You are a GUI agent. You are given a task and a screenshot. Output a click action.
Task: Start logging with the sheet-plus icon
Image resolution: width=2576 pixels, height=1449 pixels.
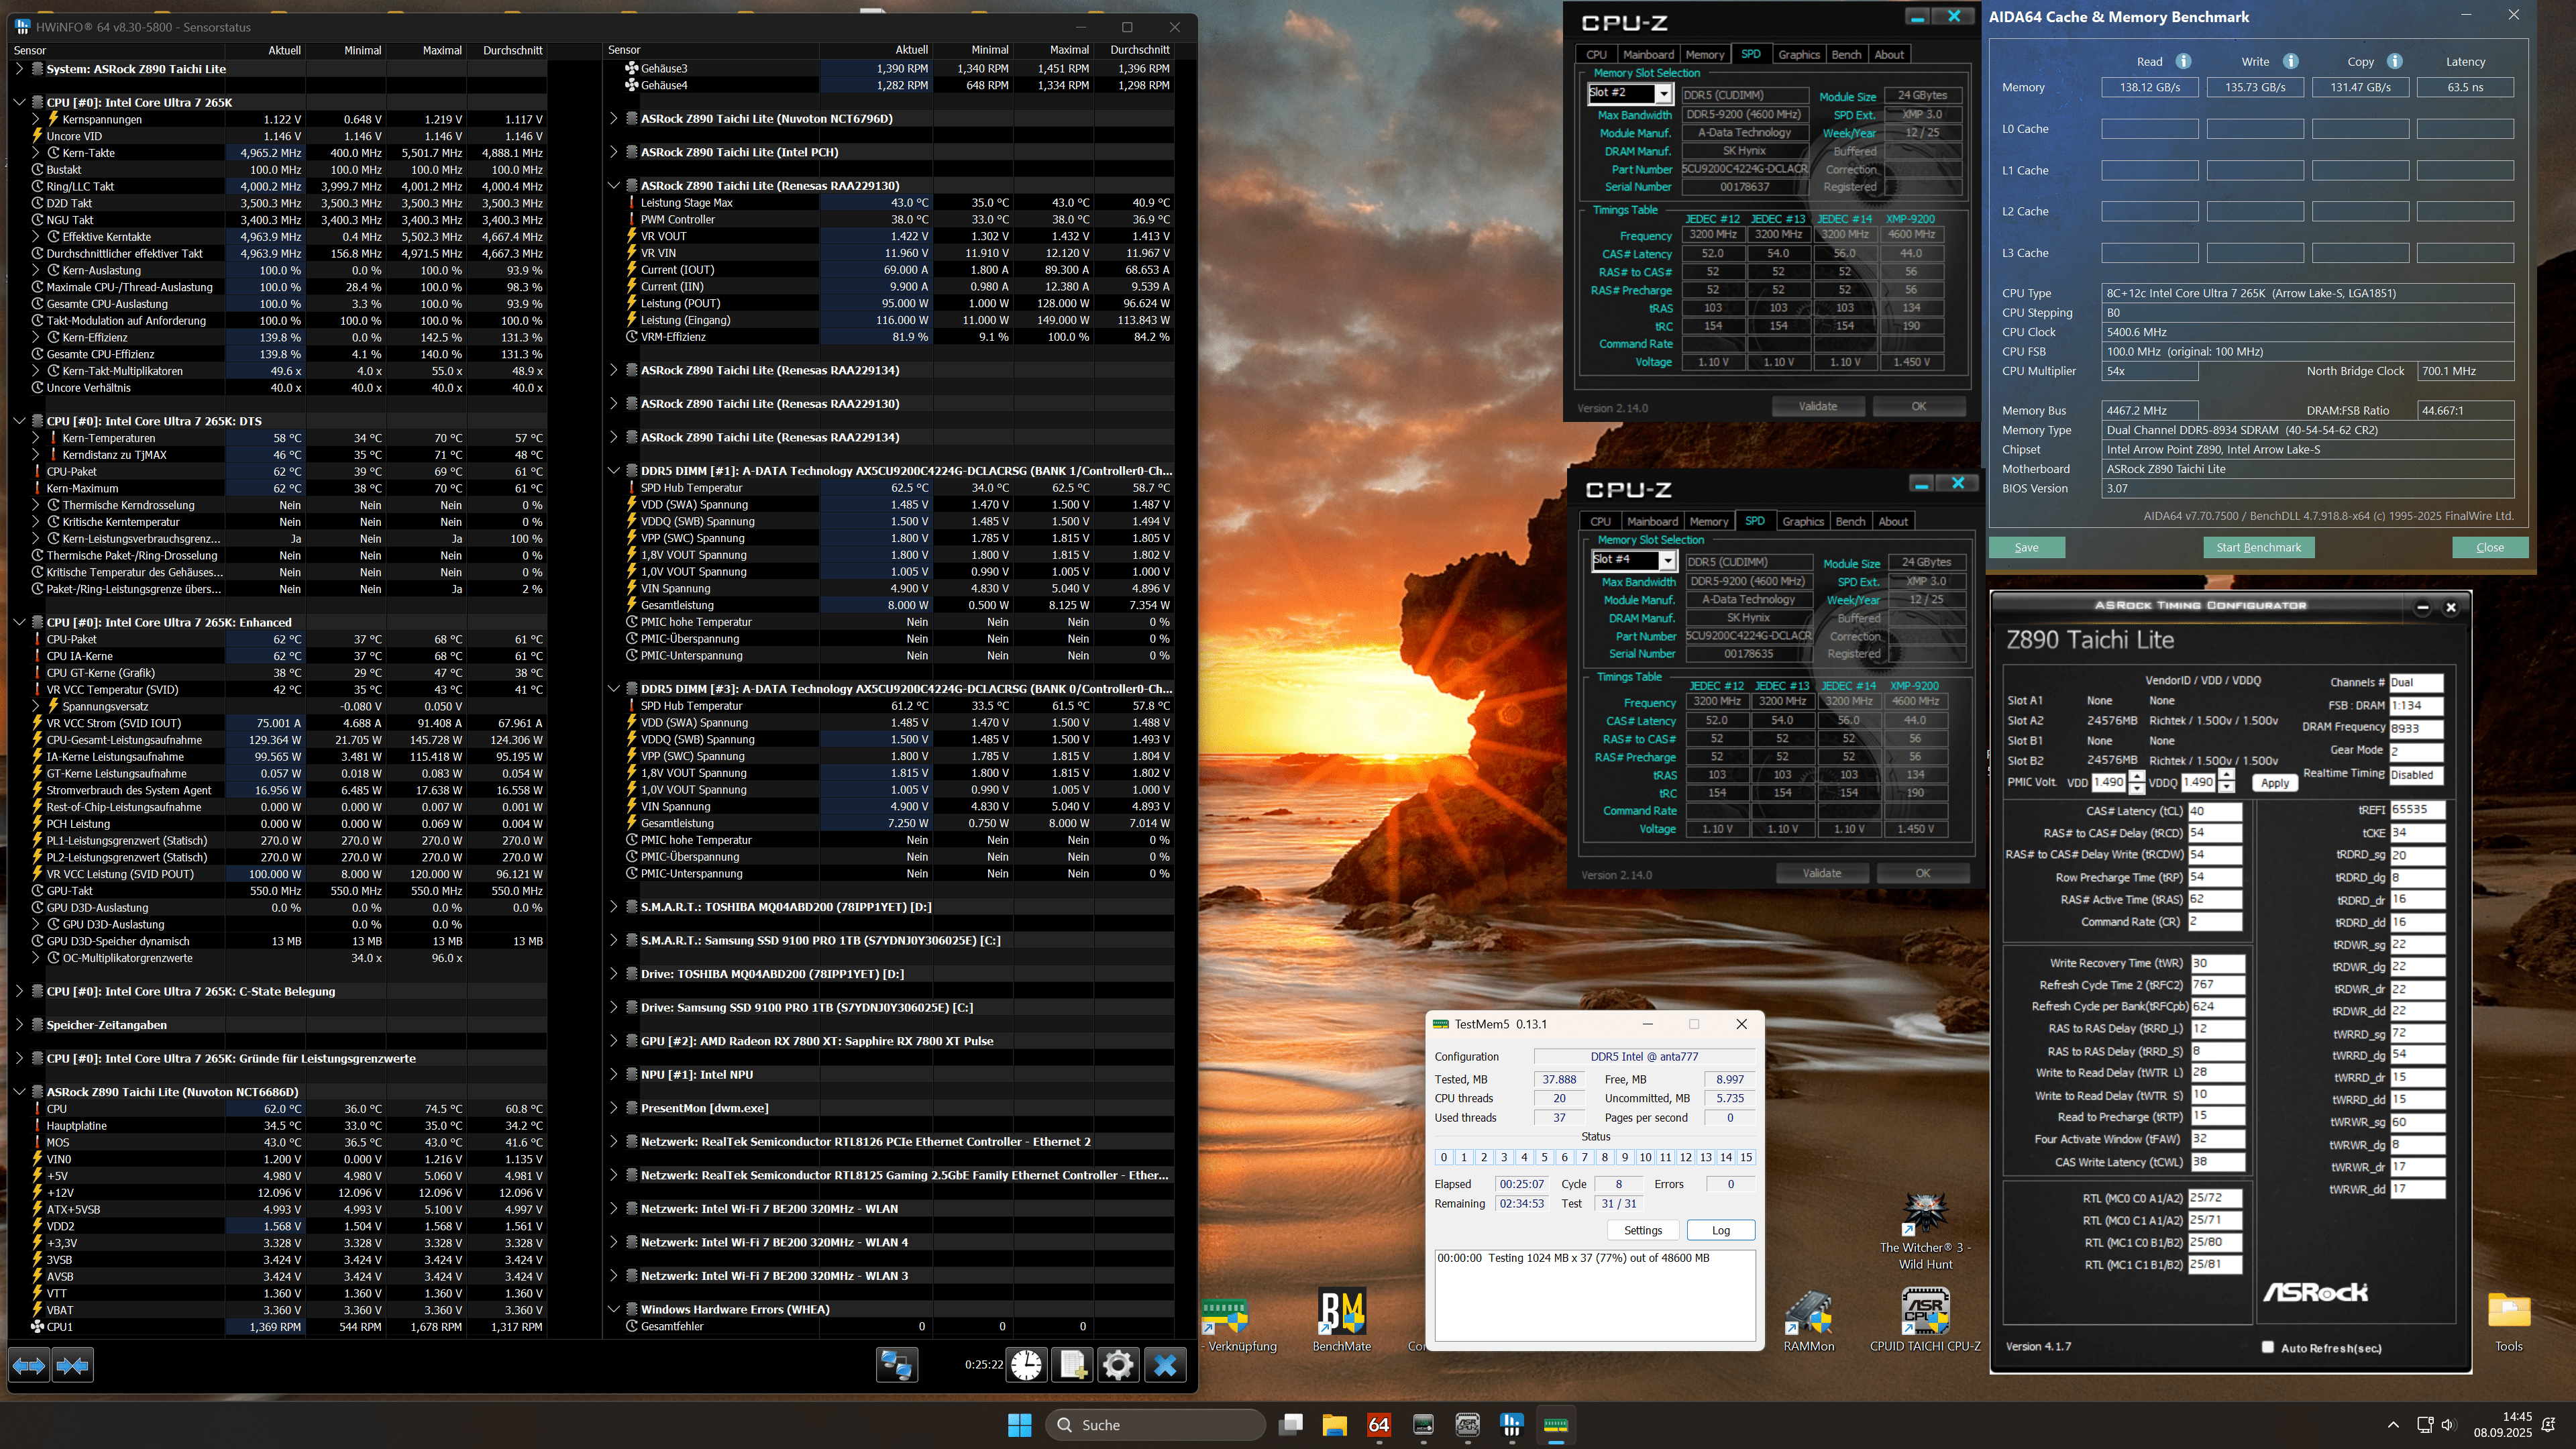pos(1073,1365)
